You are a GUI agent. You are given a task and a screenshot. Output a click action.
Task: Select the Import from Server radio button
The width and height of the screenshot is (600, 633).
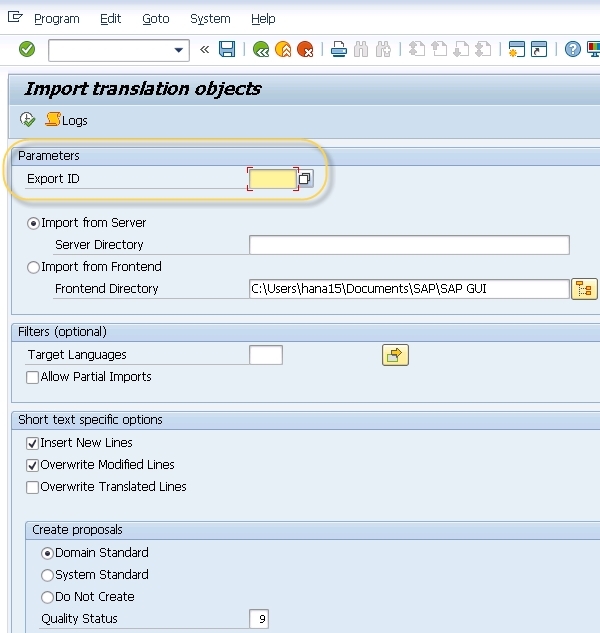tap(33, 223)
